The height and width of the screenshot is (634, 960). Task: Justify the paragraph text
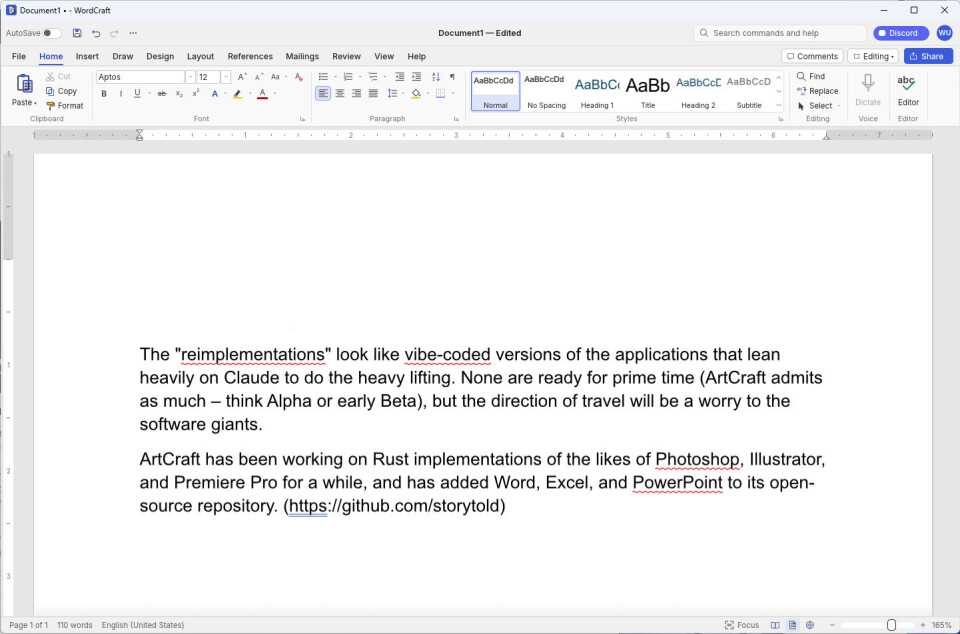point(373,94)
